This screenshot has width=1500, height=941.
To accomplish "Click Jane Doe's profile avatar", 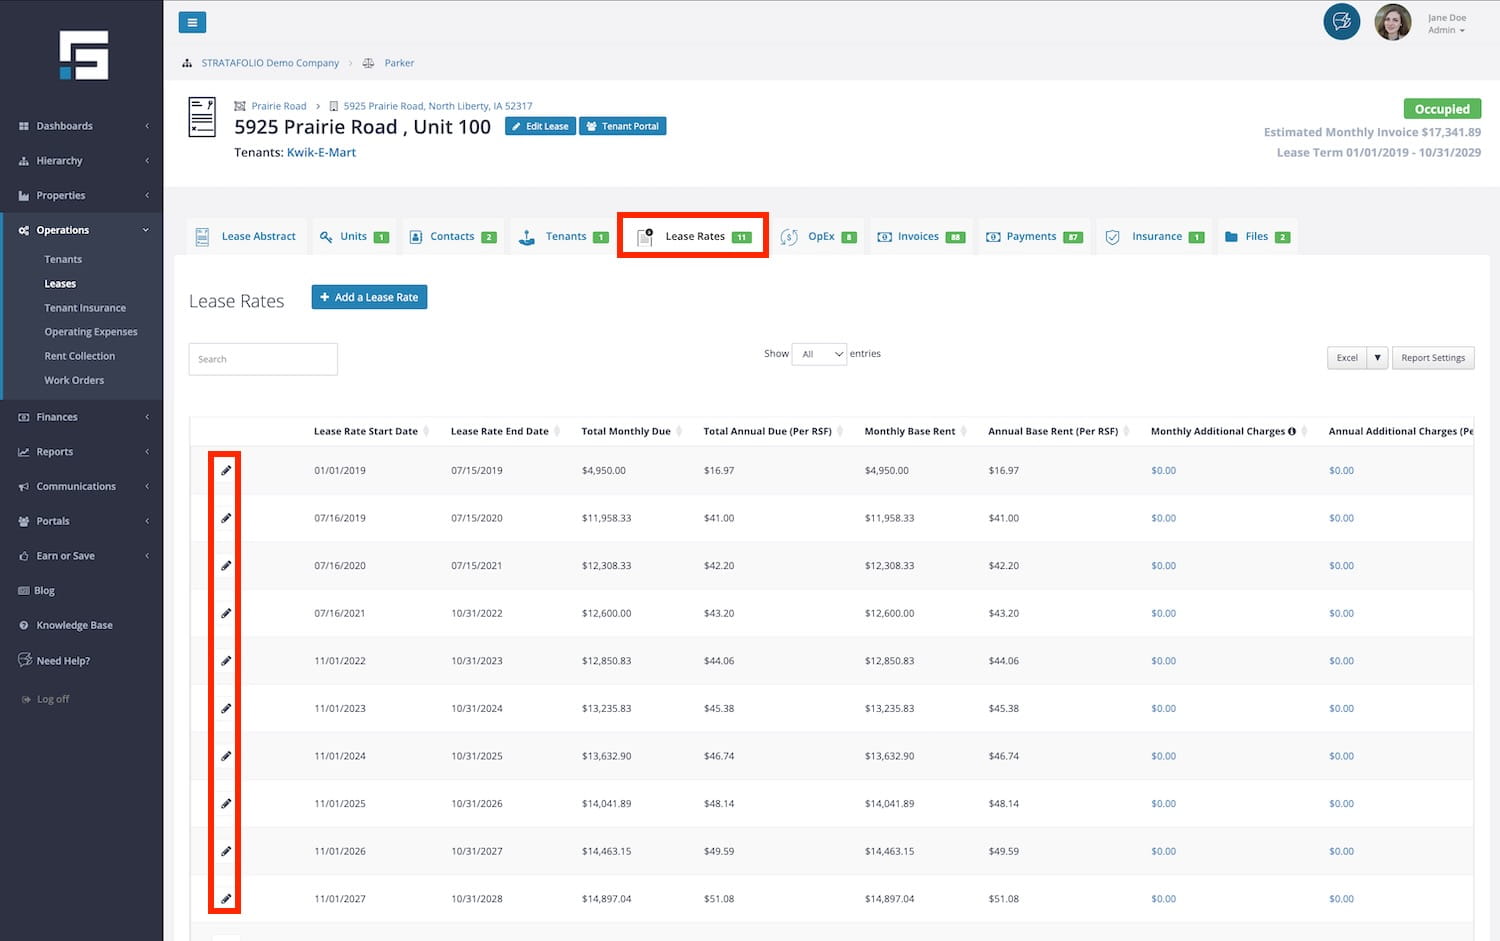I will [x=1392, y=22].
